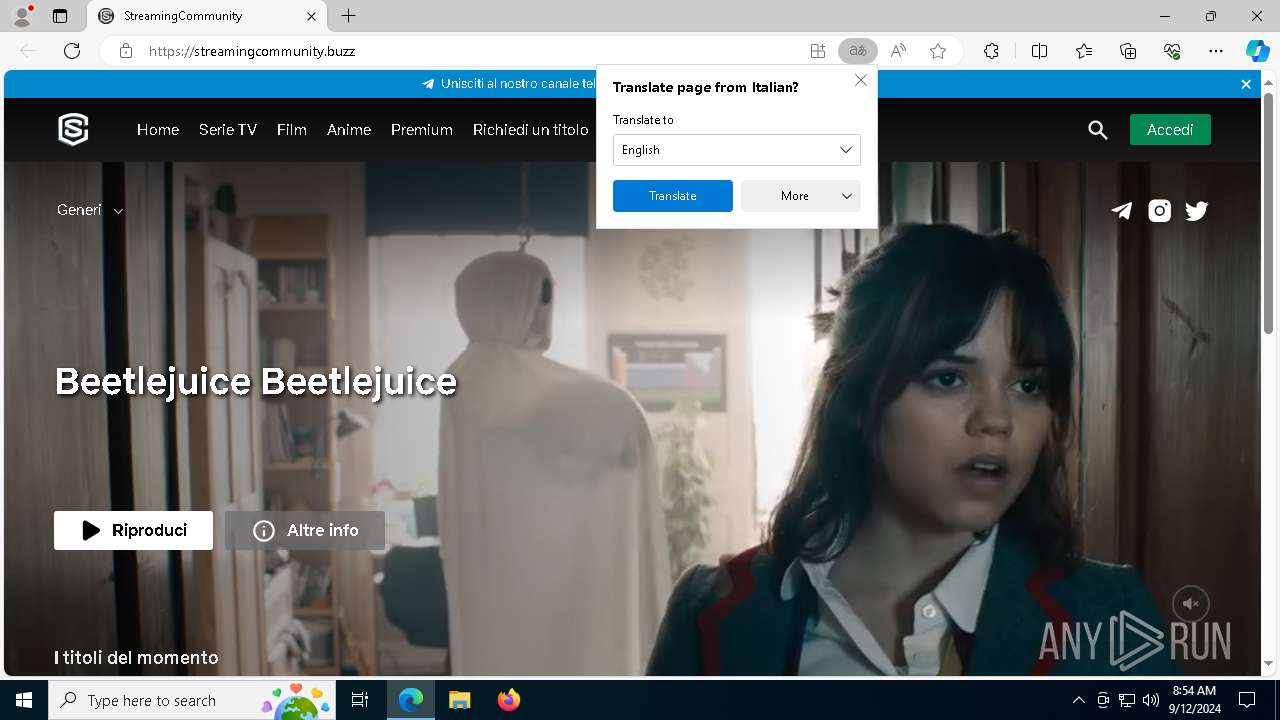Click the green Accedi button
This screenshot has width=1280, height=720.
click(x=1170, y=130)
